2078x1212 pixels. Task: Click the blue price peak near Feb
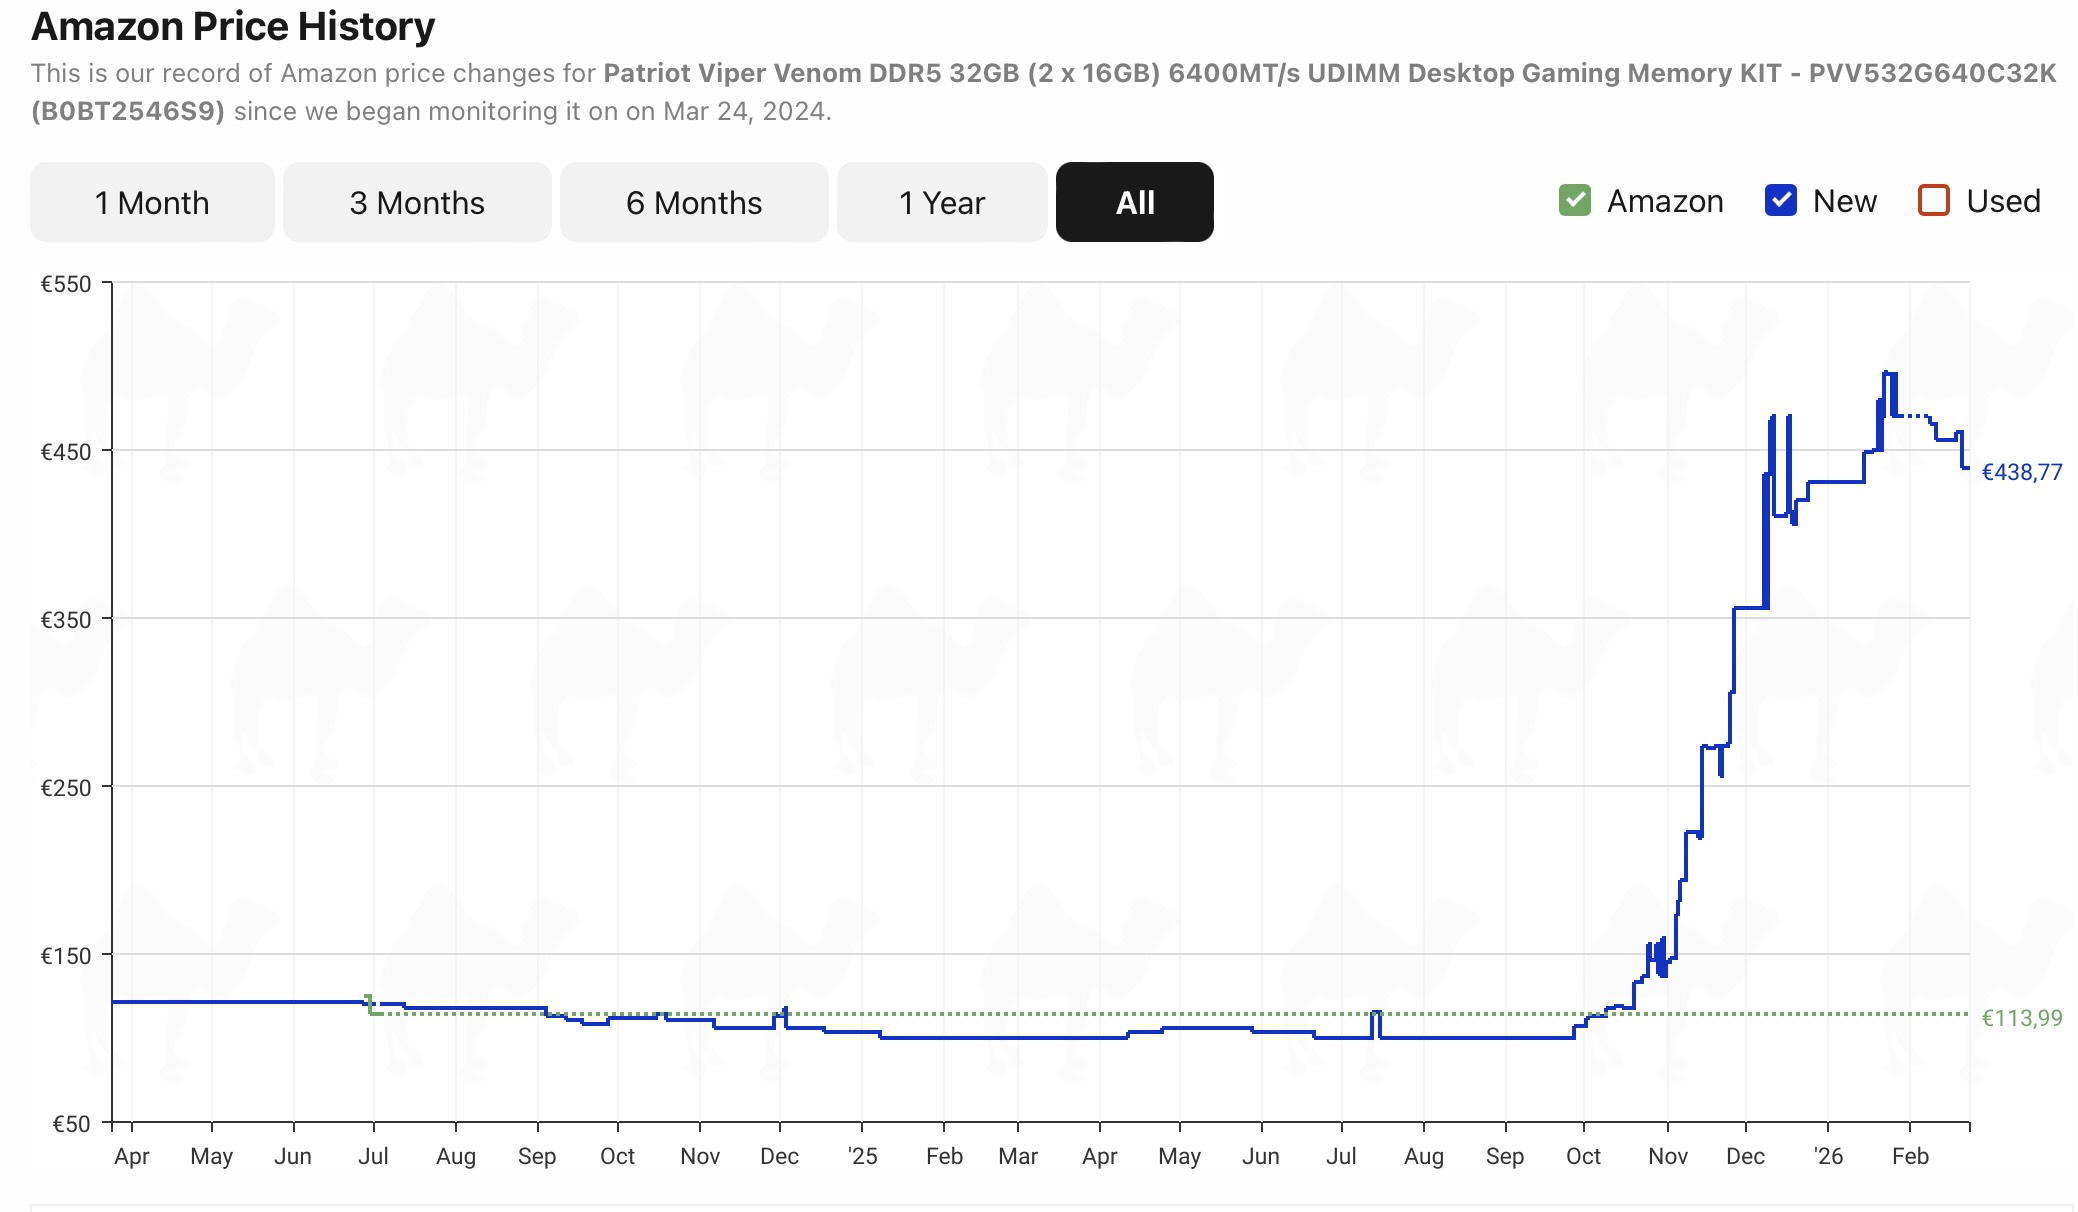pyautogui.click(x=1889, y=373)
